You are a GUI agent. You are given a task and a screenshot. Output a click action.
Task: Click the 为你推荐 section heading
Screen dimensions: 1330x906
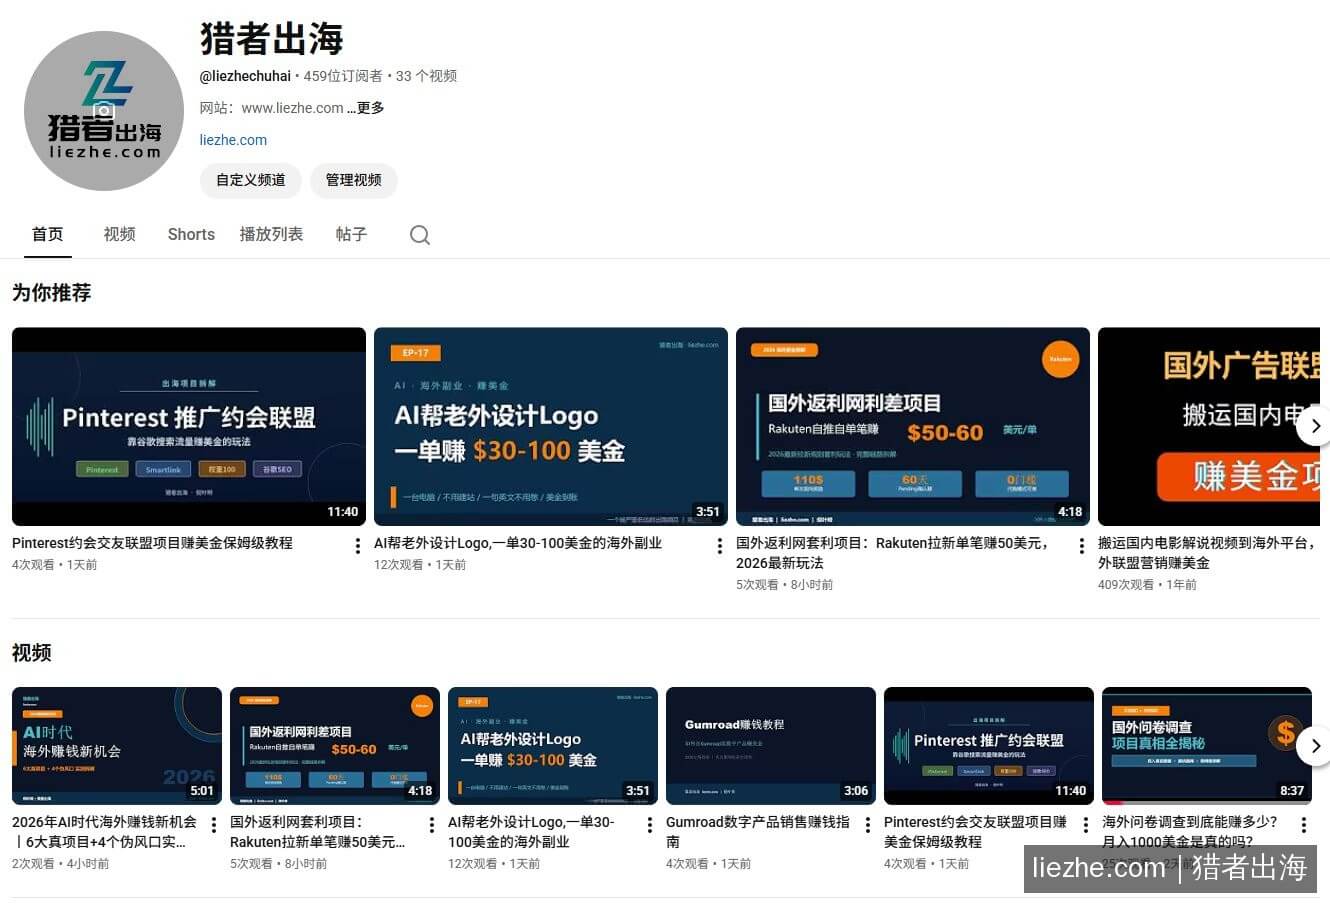[x=52, y=293]
